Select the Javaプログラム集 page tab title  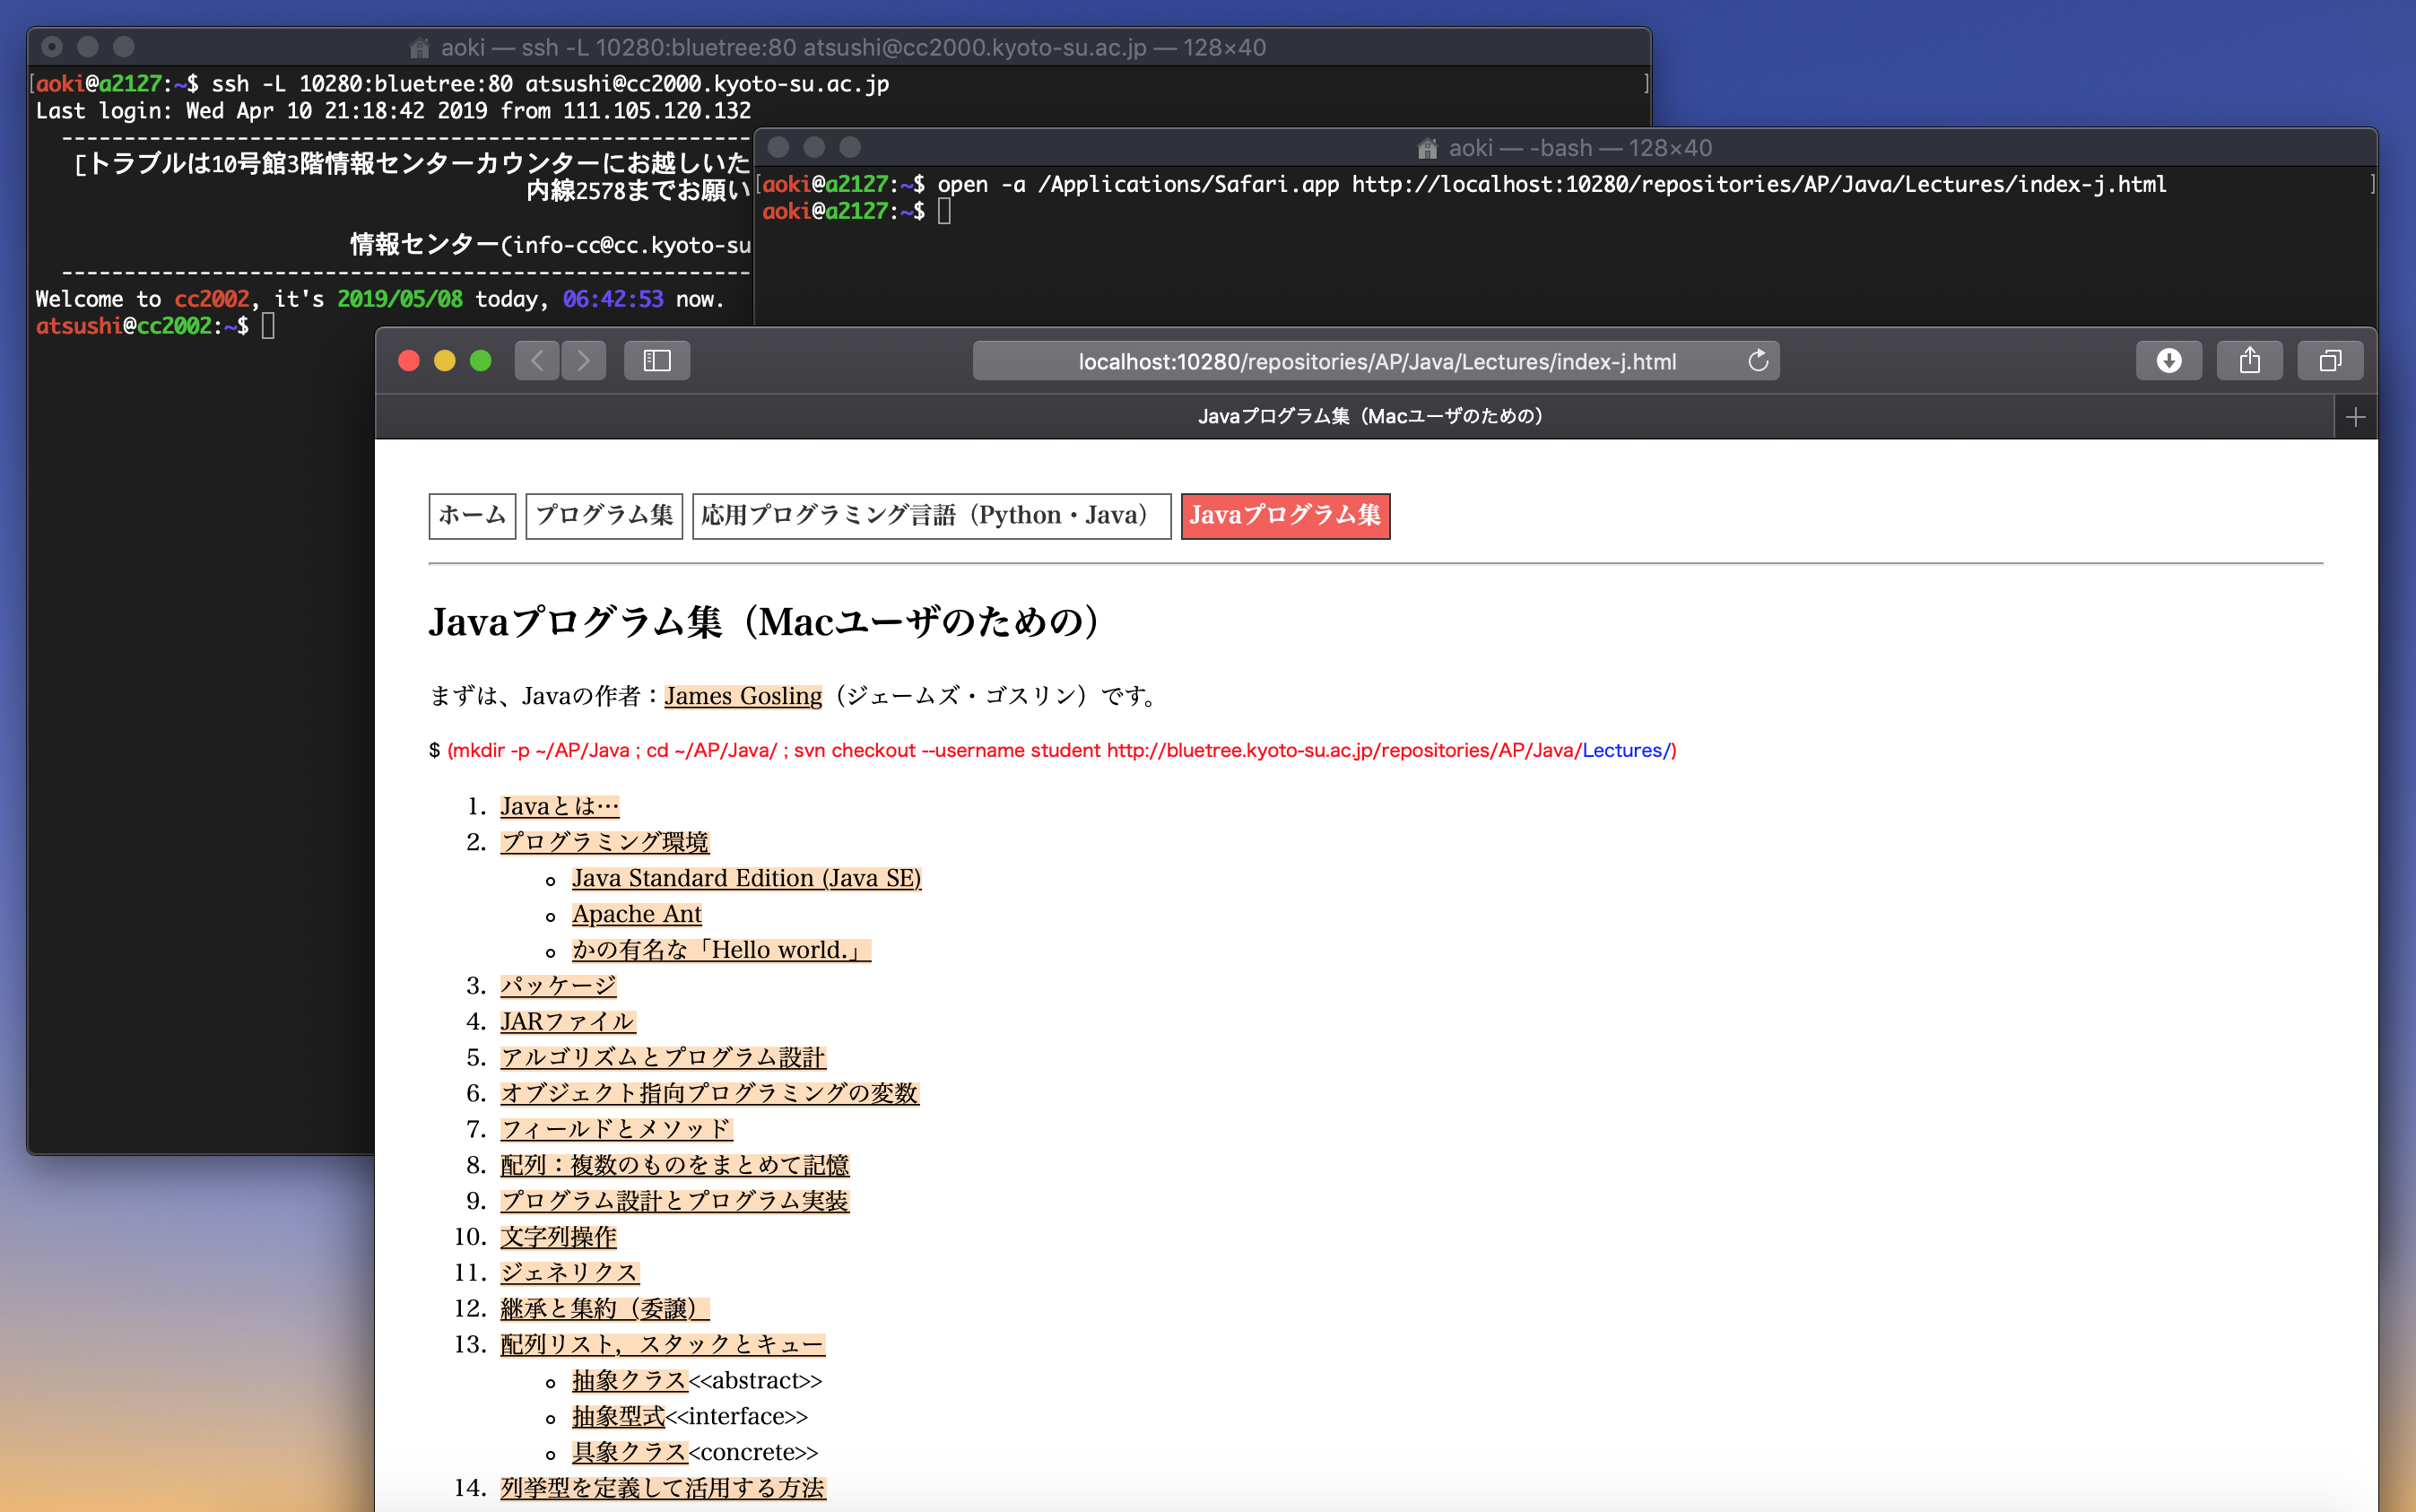(1370, 417)
